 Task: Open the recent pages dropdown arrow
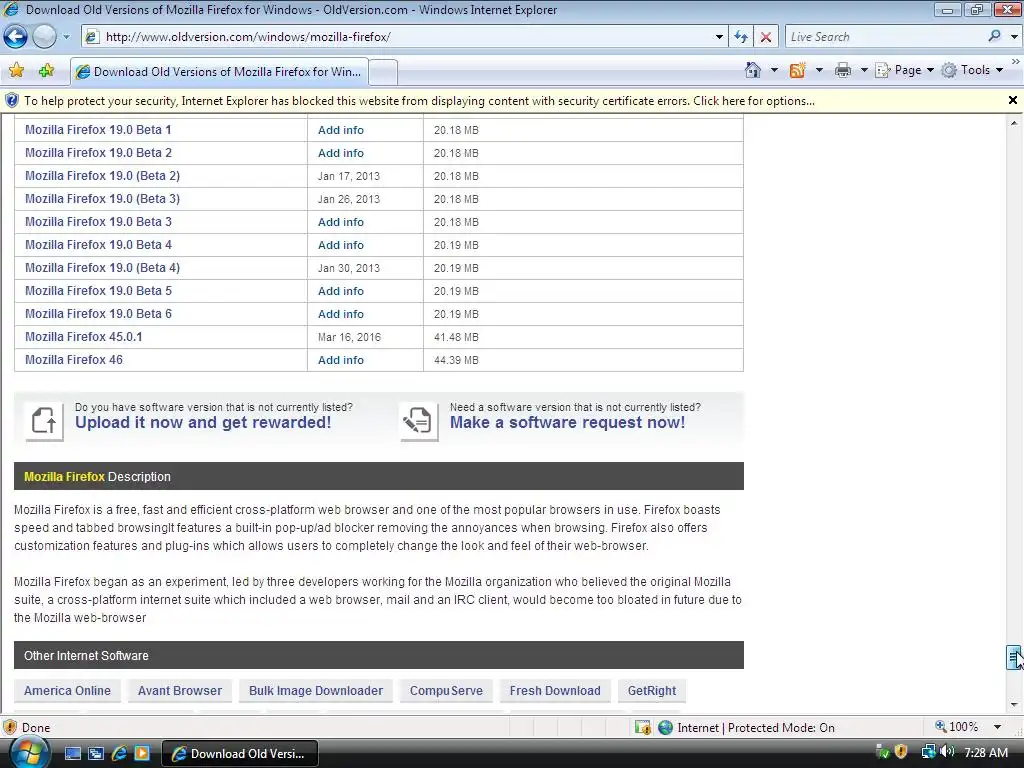point(66,37)
